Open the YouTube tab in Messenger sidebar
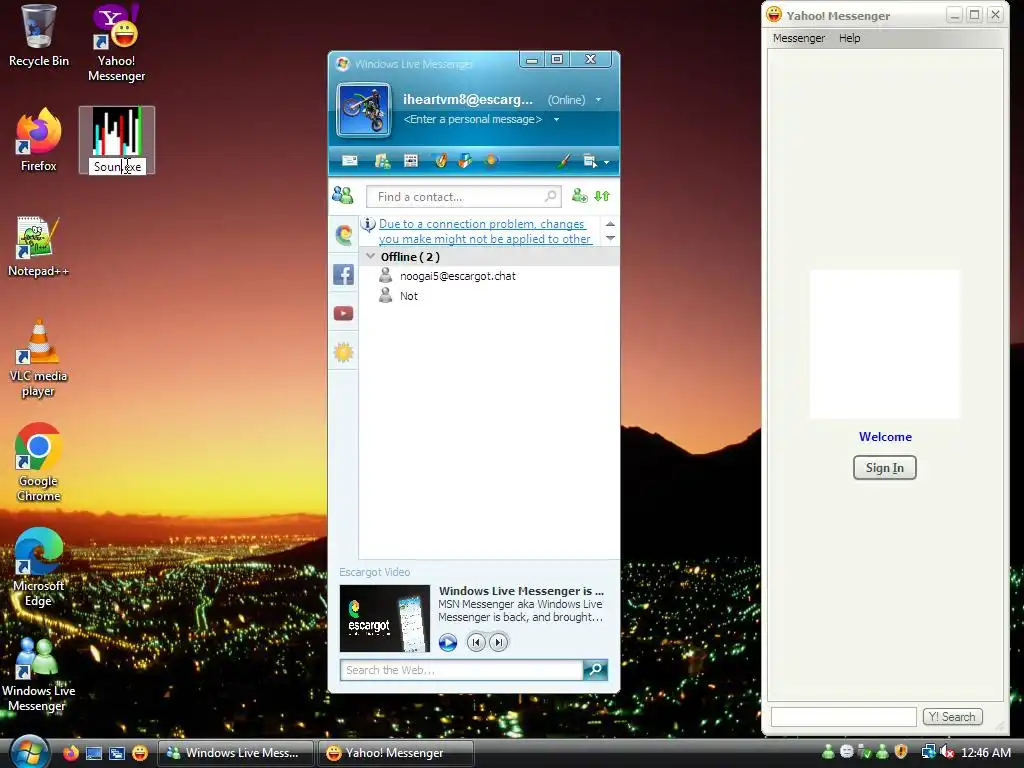The image size is (1024, 768). (344, 313)
